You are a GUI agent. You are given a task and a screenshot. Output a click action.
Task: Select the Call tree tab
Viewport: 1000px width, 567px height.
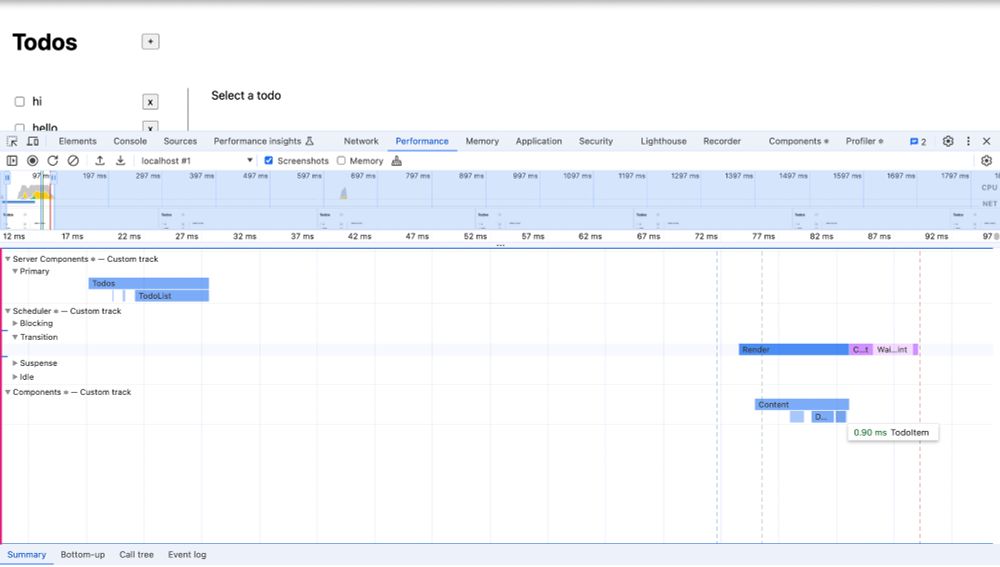tap(136, 555)
